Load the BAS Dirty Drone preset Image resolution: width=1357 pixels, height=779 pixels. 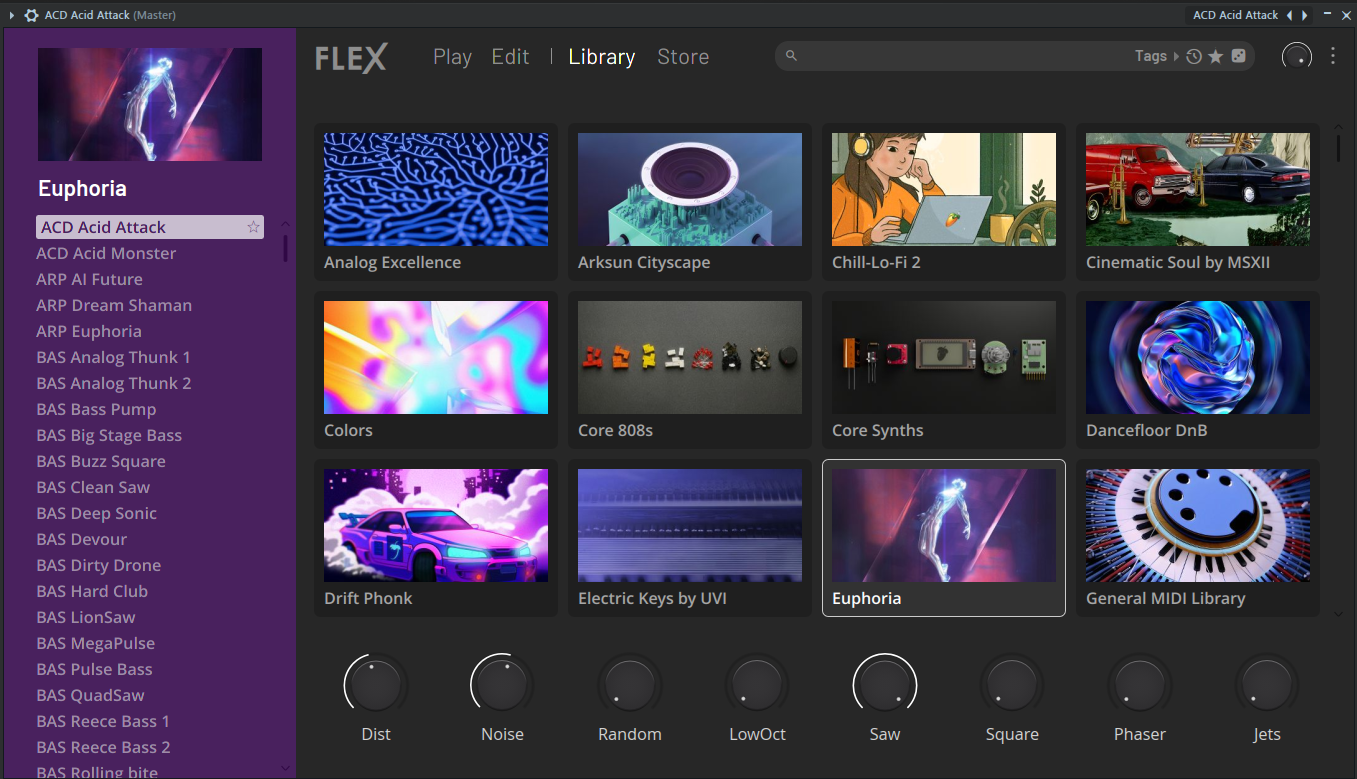click(99, 565)
